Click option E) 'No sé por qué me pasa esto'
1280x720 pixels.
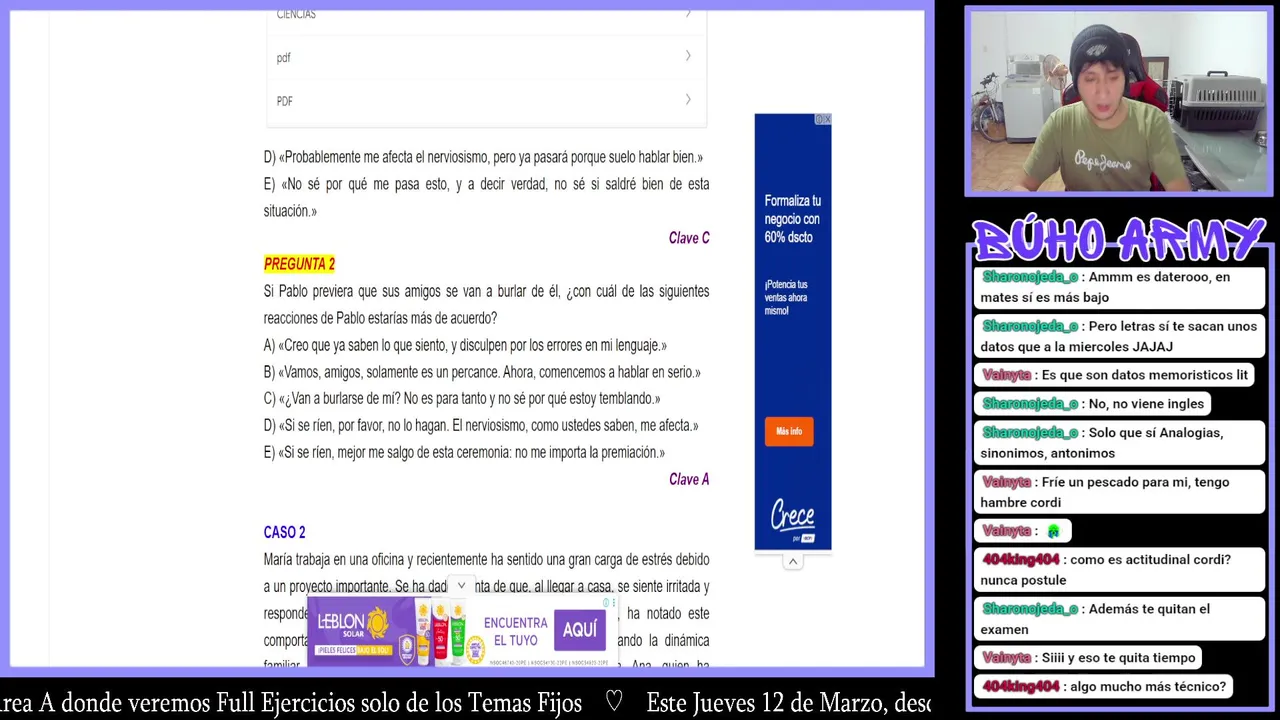click(x=486, y=197)
